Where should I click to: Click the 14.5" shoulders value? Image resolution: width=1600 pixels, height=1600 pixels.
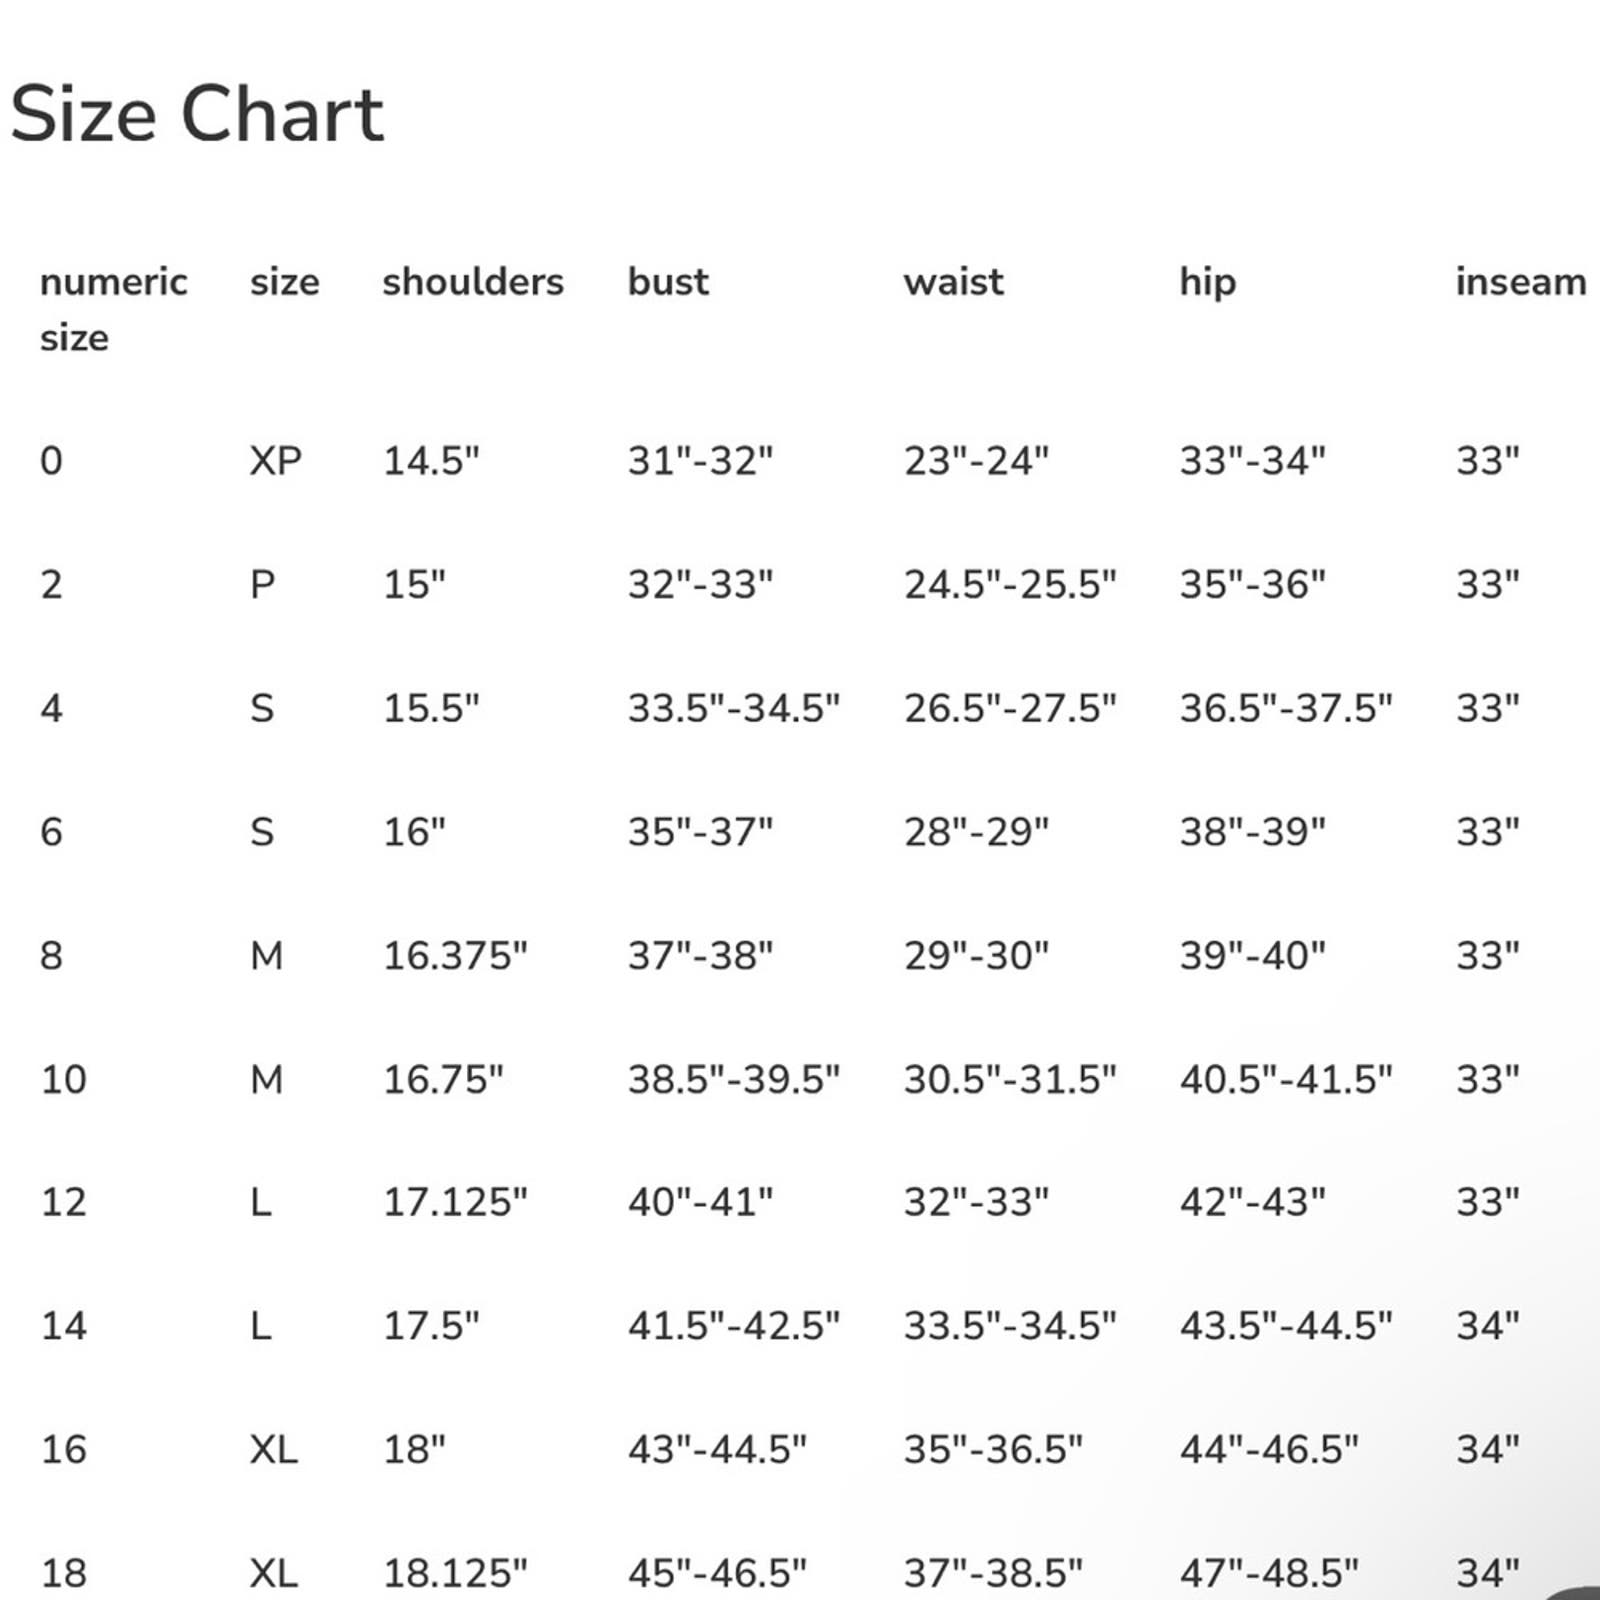[x=431, y=461]
